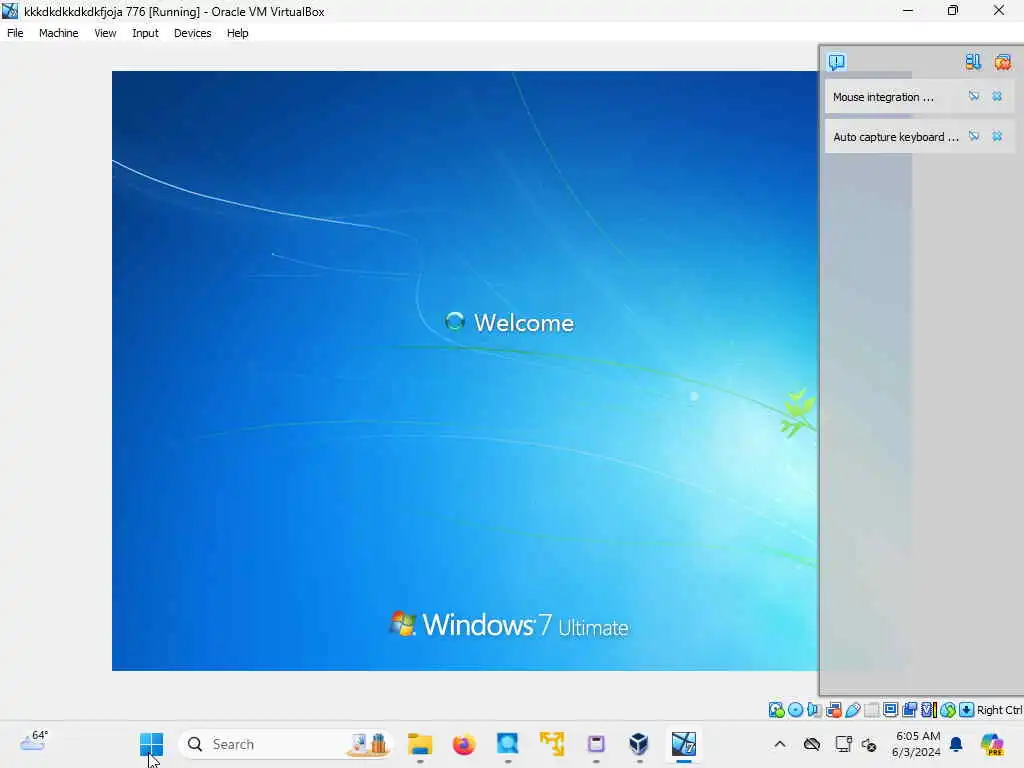Click the delete-all-notifications icon in panel
This screenshot has height=768, width=1024.
tap(1002, 62)
